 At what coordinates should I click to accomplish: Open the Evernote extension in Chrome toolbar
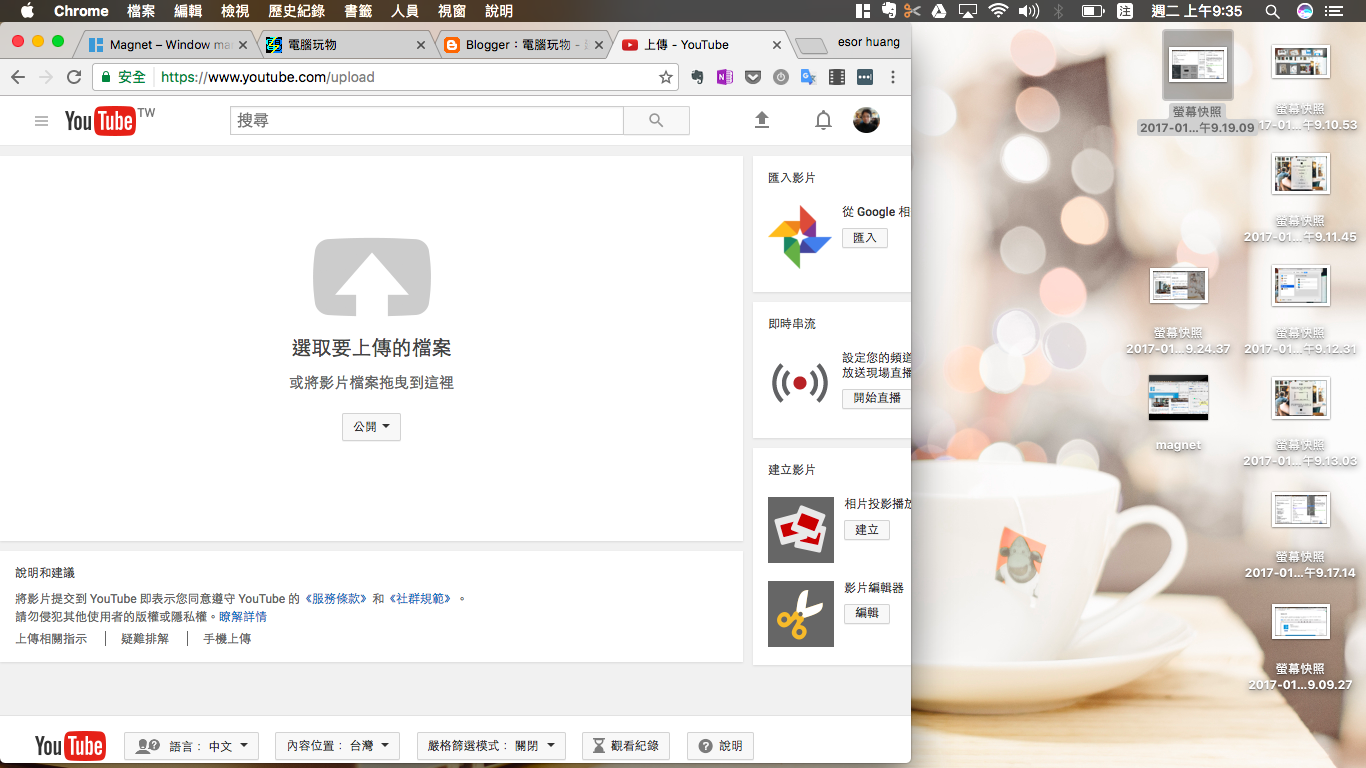point(698,77)
